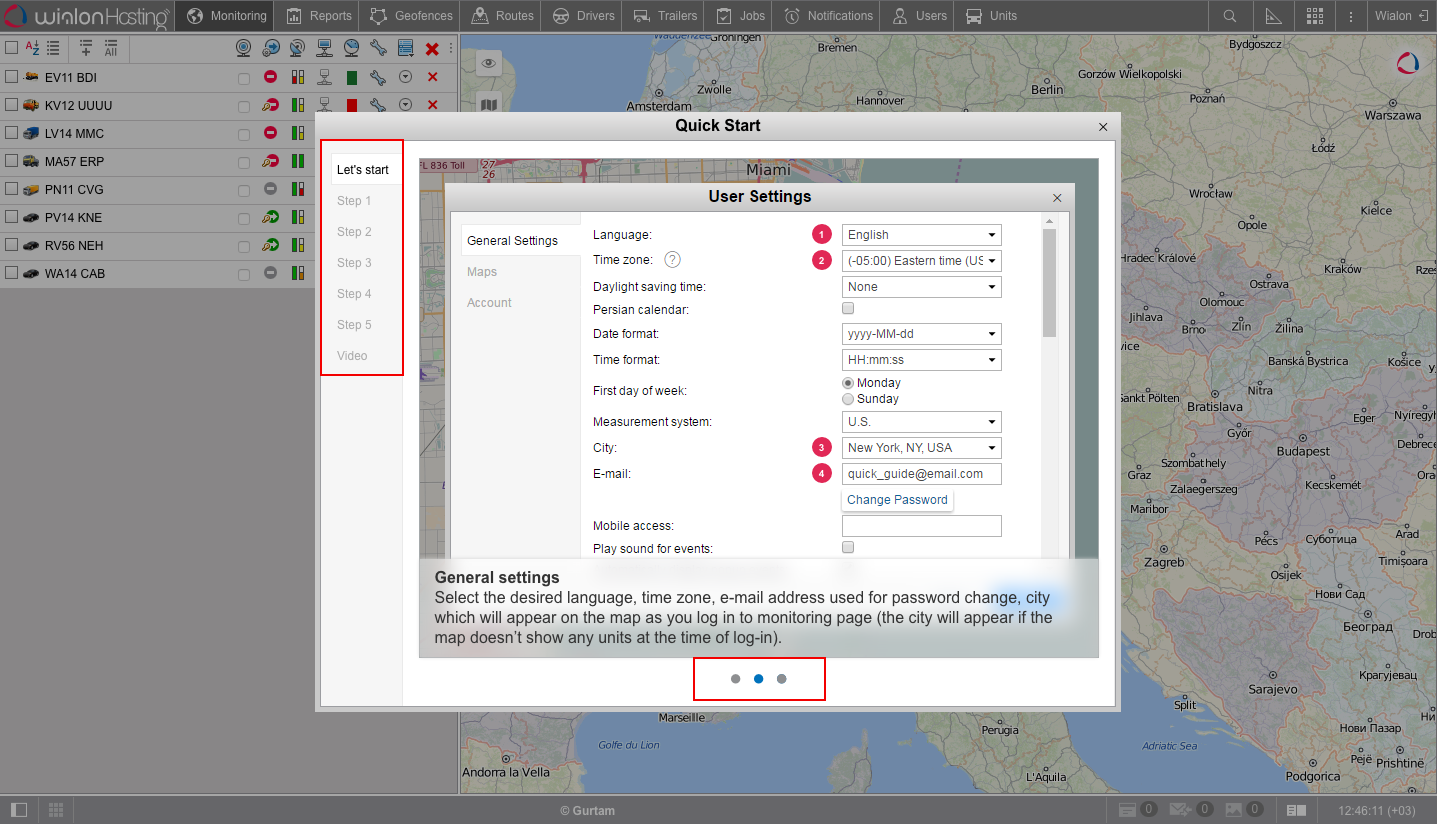Open the distance measurement tools icon
The width and height of the screenshot is (1437, 824).
click(x=1273, y=16)
